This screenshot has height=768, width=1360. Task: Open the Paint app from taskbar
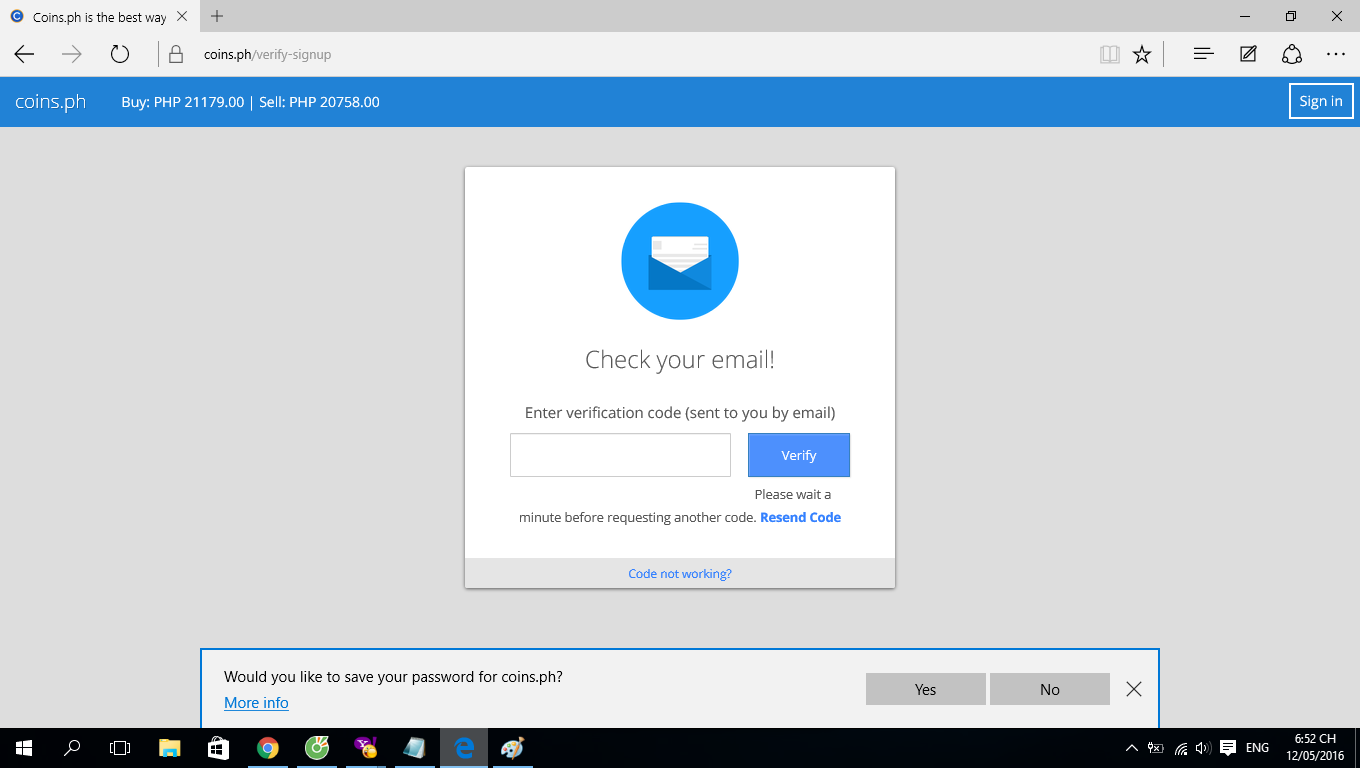click(512, 748)
